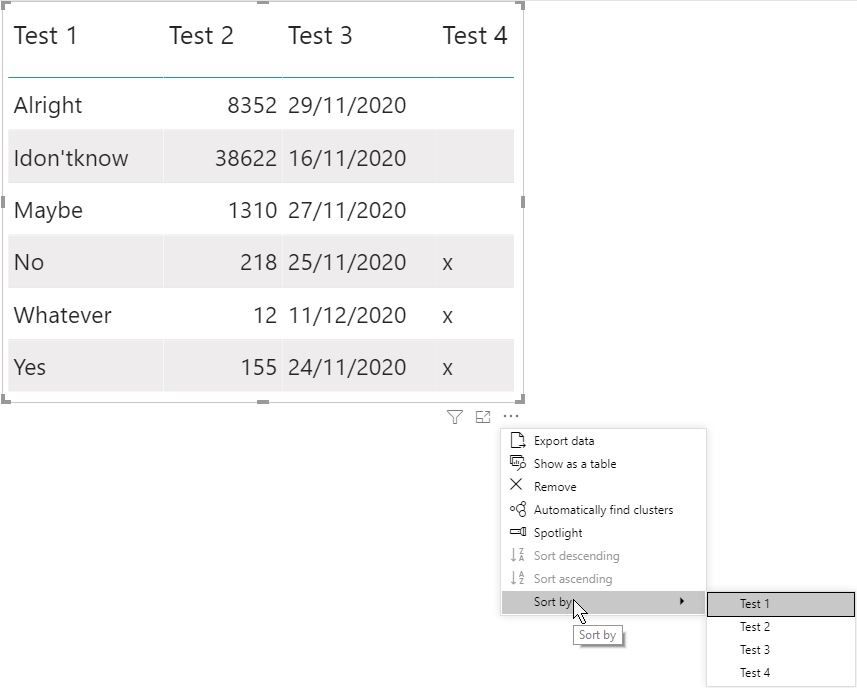Click the x in the Whatever row
Image resolution: width=857 pixels, height=688 pixels.
pos(448,316)
